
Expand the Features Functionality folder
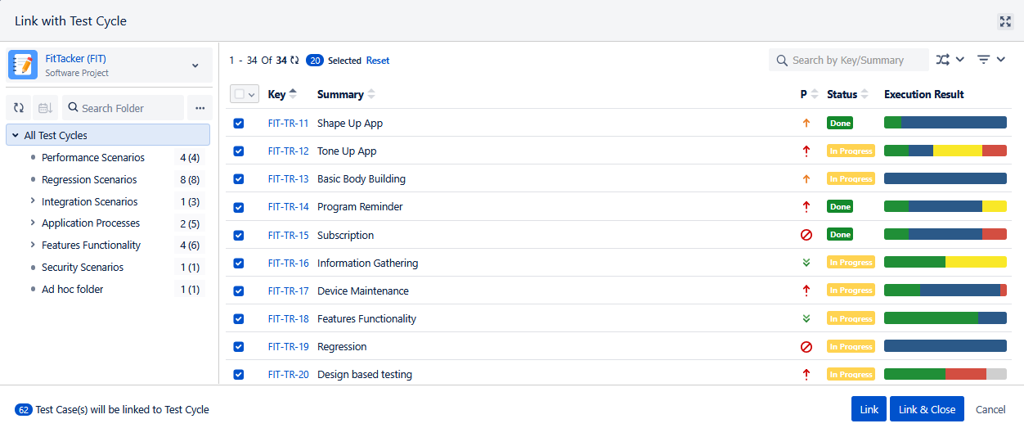pos(33,245)
